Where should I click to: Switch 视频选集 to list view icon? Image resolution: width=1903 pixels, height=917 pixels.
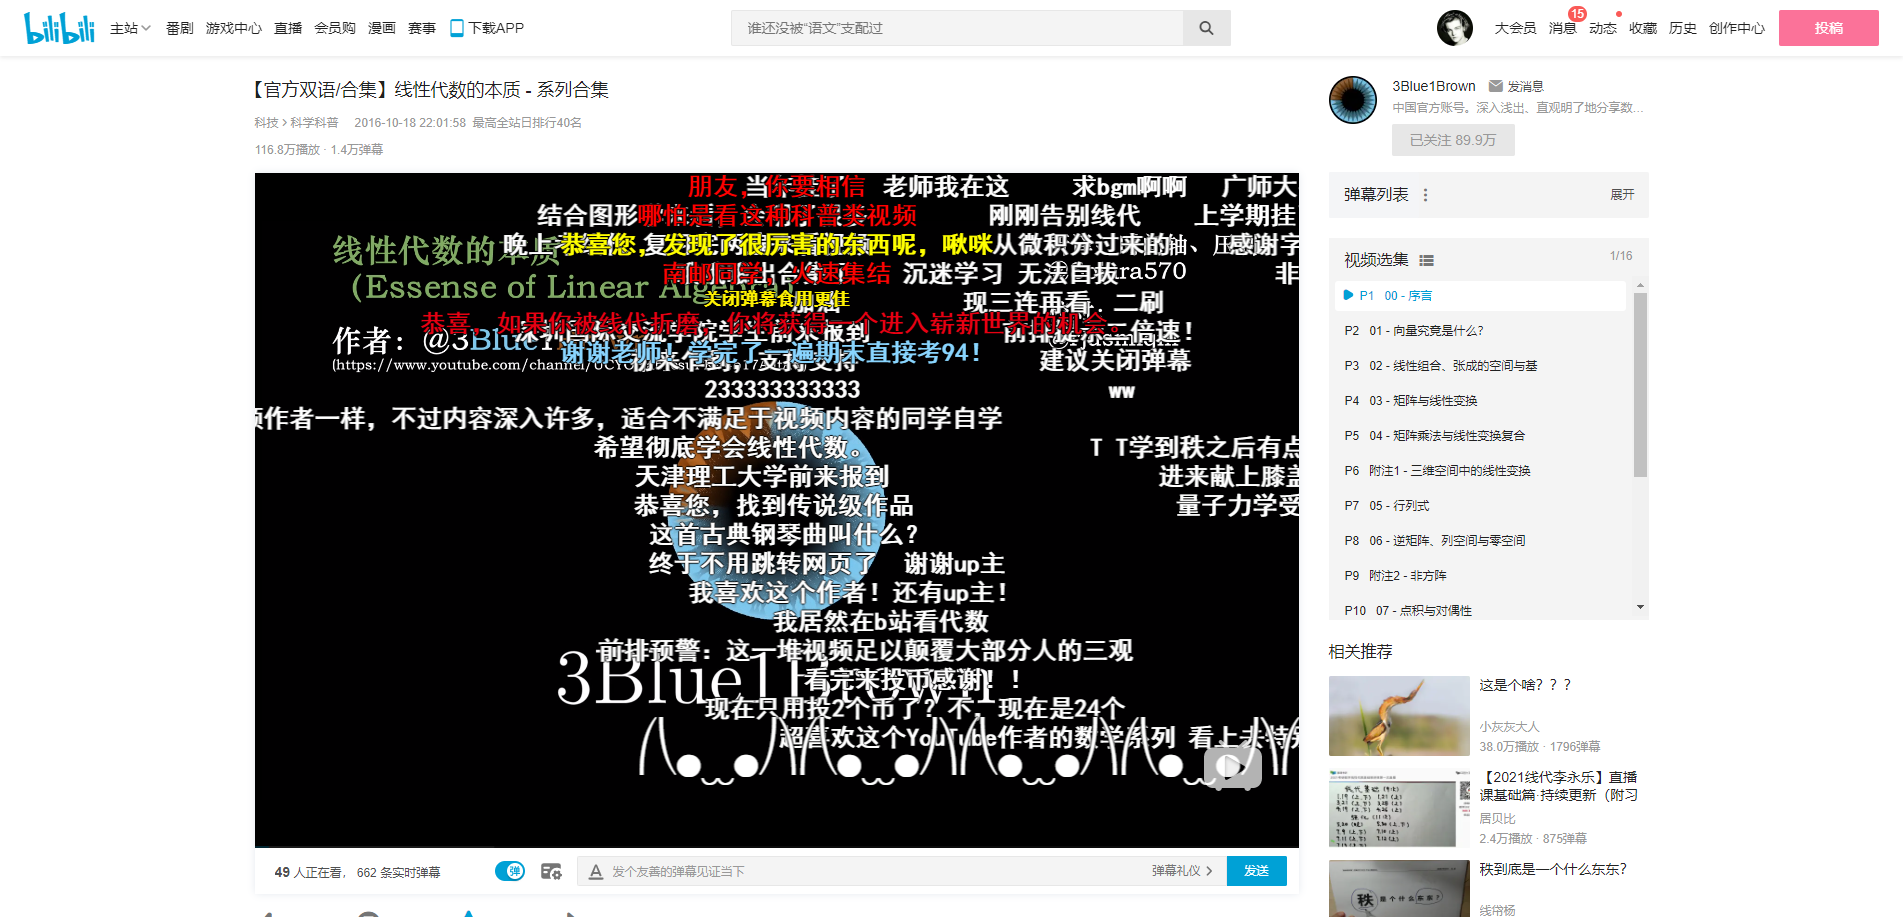1427,259
